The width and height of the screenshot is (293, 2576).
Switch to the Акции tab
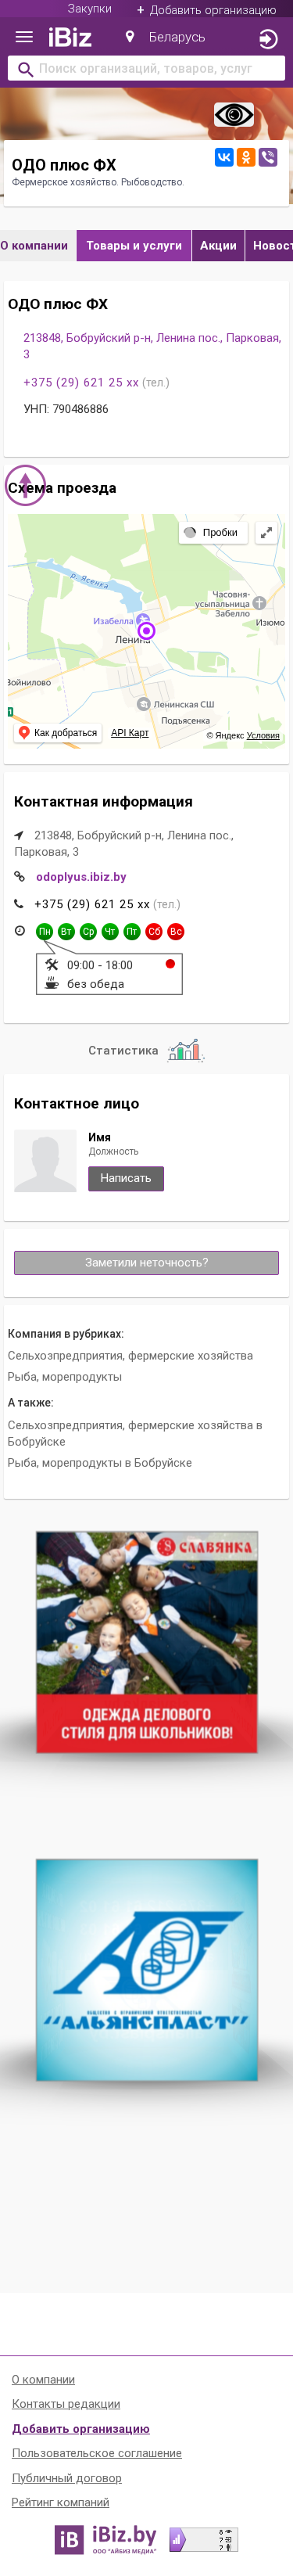218,245
